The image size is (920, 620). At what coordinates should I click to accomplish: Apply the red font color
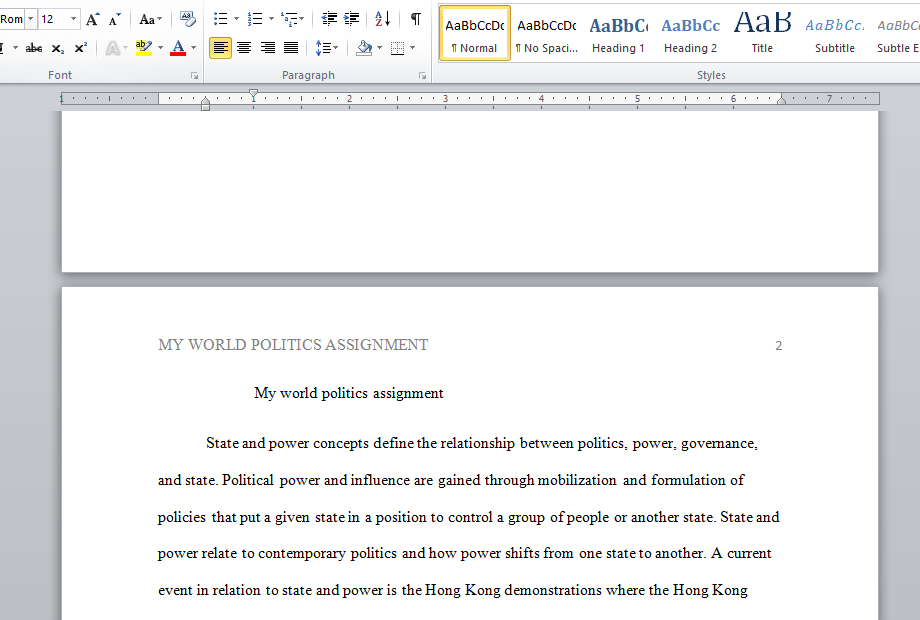tap(178, 48)
